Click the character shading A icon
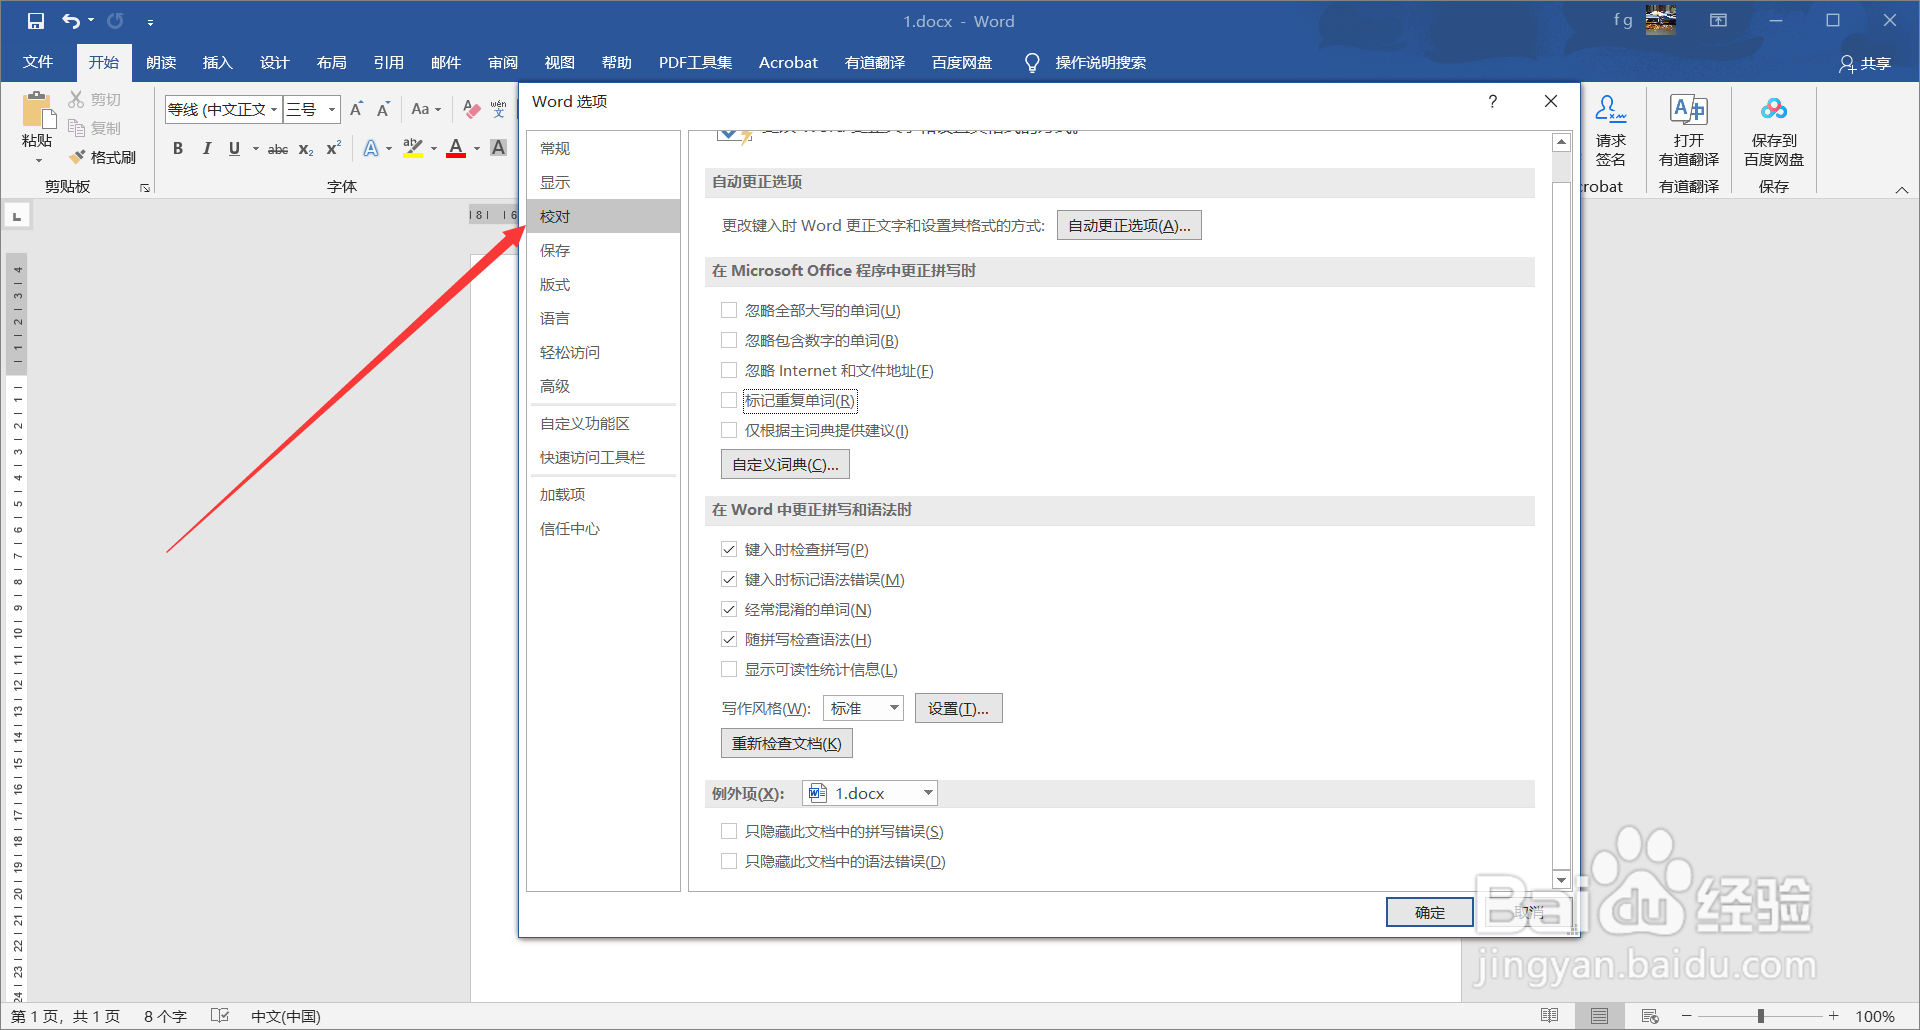 (x=498, y=148)
